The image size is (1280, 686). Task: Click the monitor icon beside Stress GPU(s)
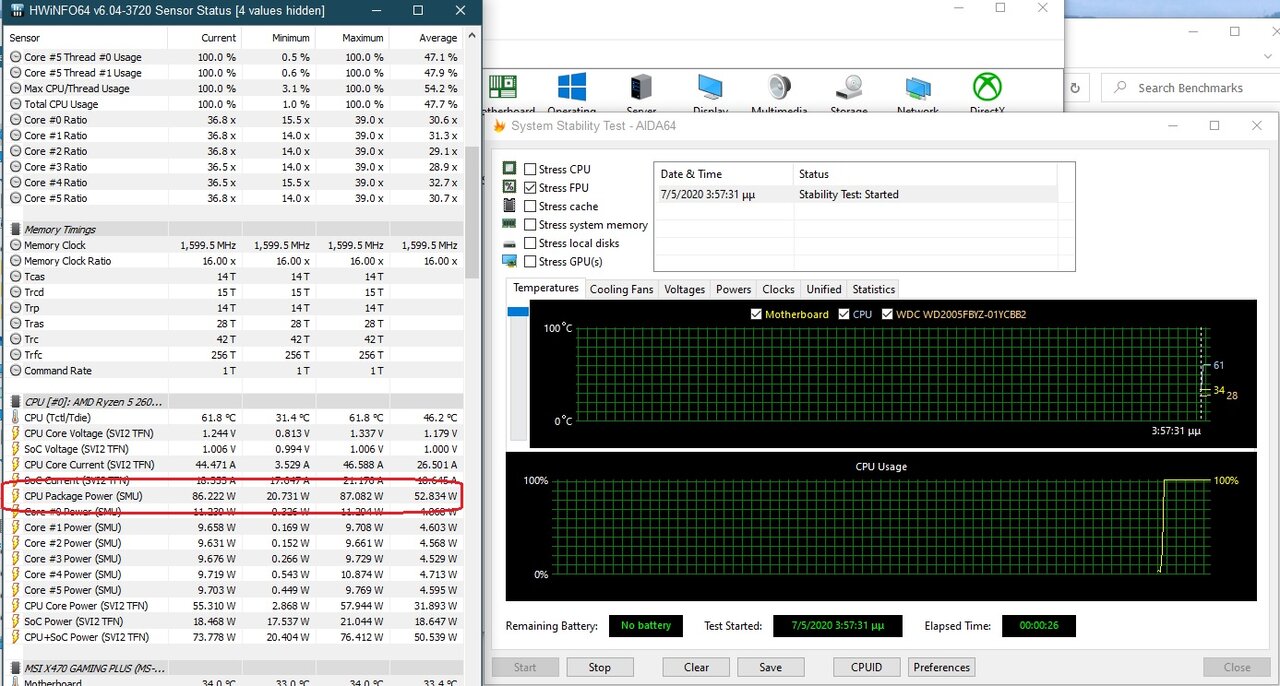pyautogui.click(x=510, y=261)
